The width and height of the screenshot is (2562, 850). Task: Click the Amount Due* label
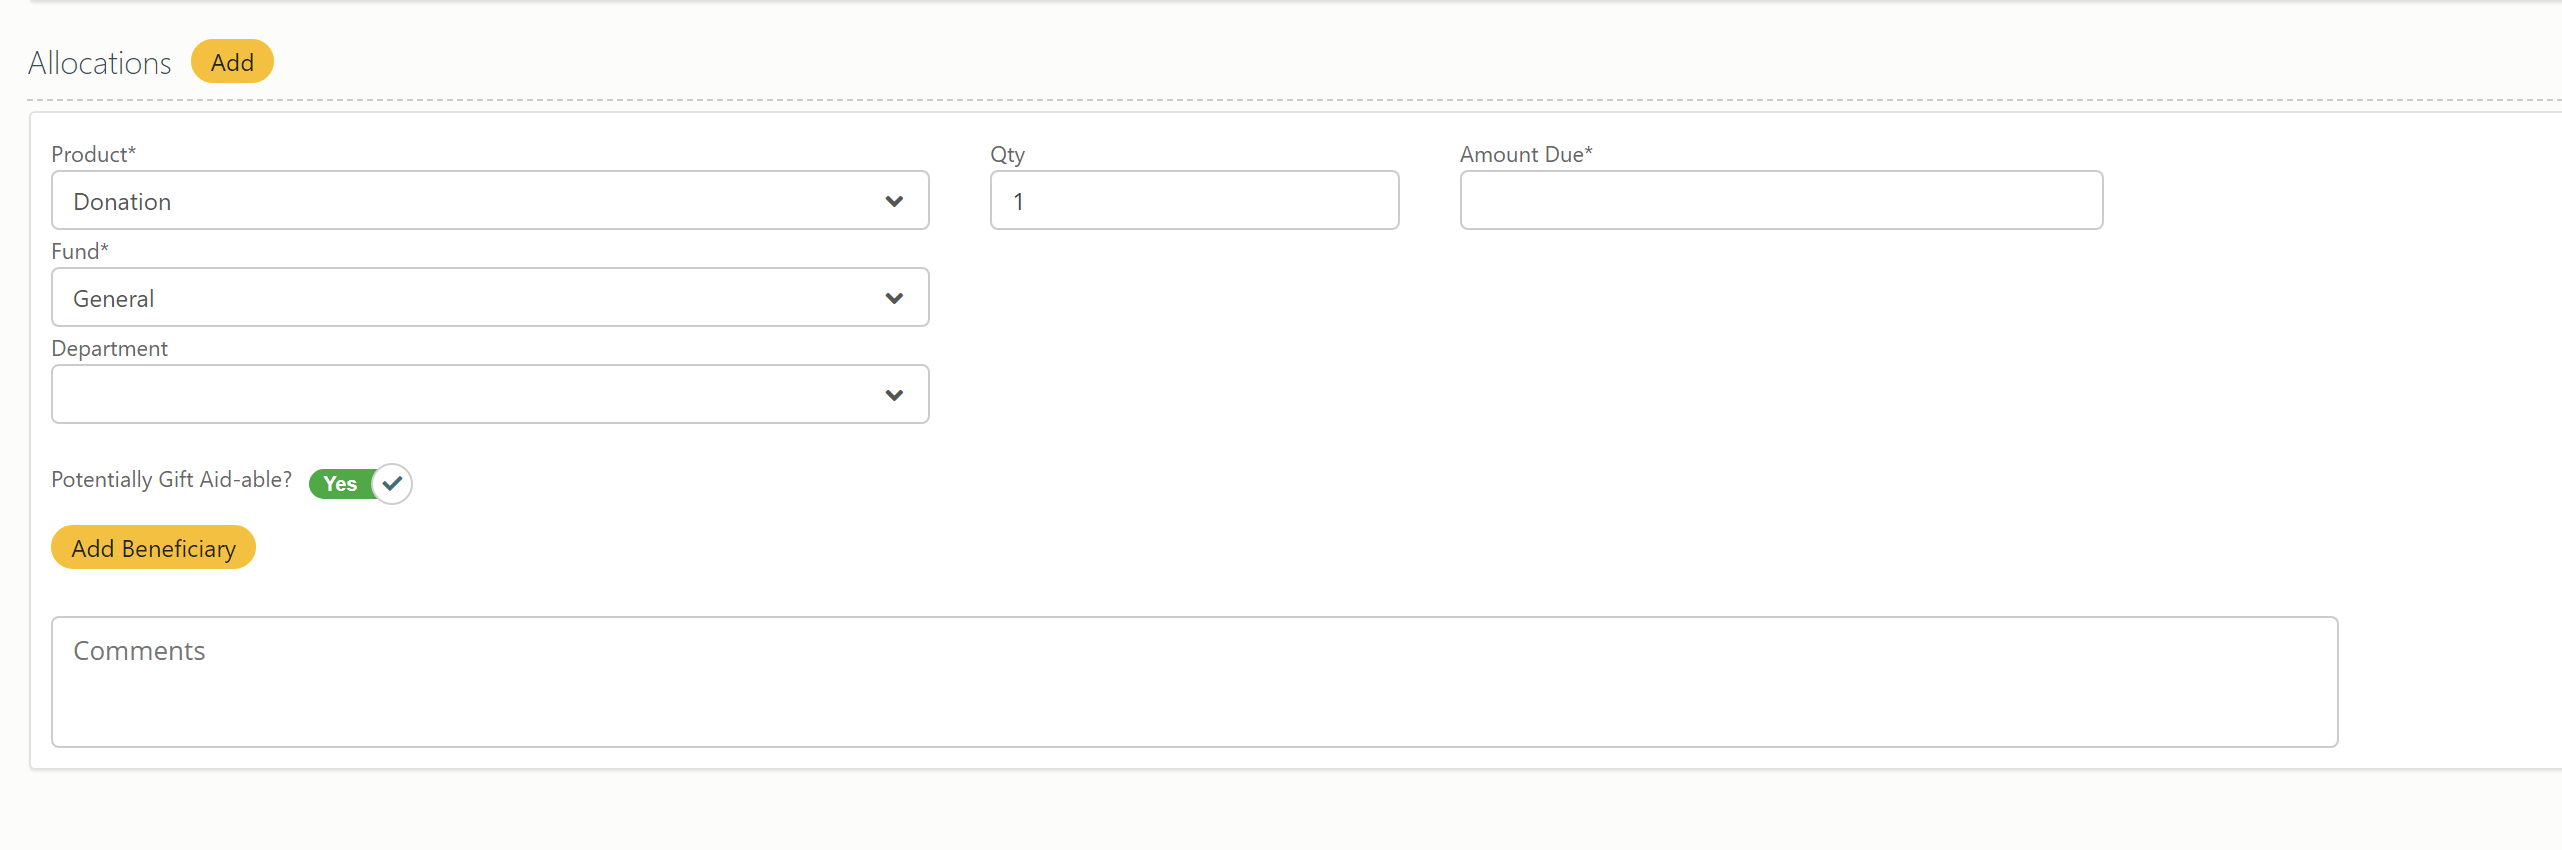1526,154
